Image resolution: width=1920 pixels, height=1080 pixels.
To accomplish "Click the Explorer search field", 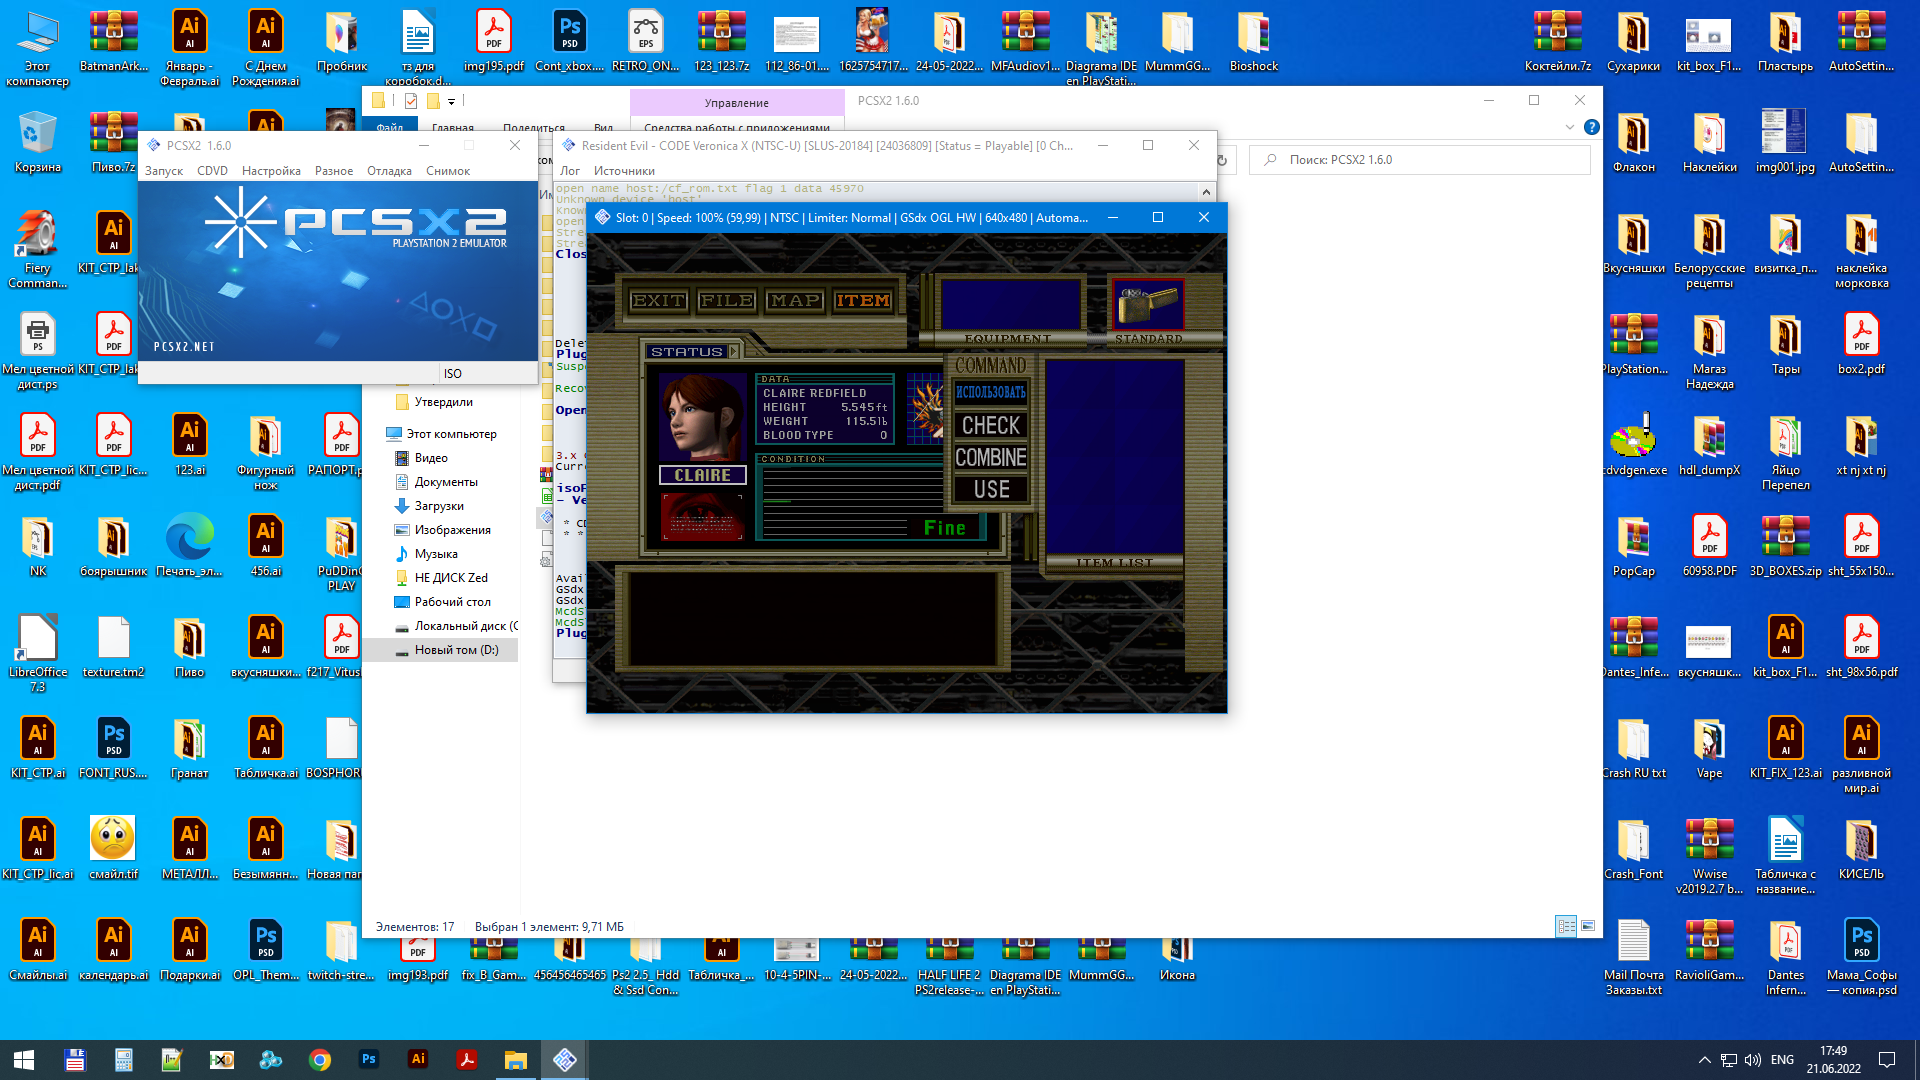I will tap(1420, 160).
